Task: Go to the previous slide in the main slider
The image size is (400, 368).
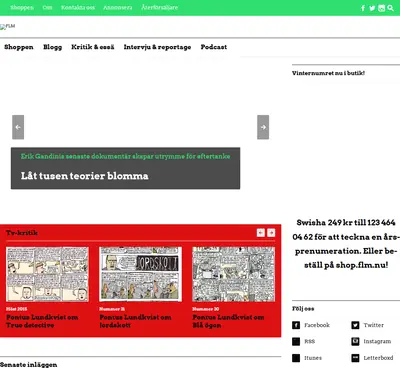Action: click(x=18, y=127)
